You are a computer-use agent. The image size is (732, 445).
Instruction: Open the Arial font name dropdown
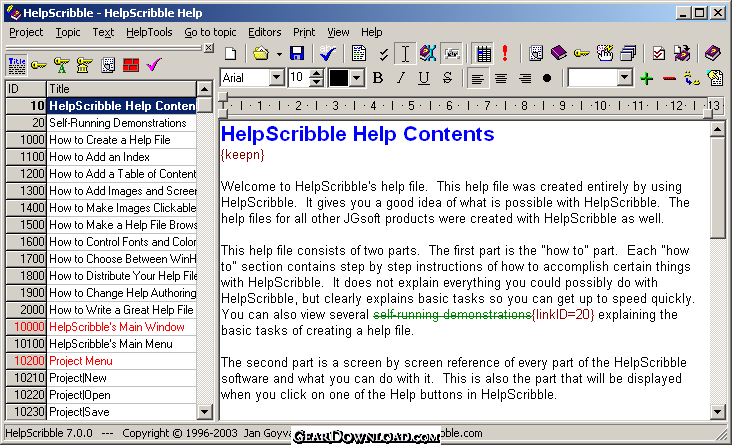276,78
